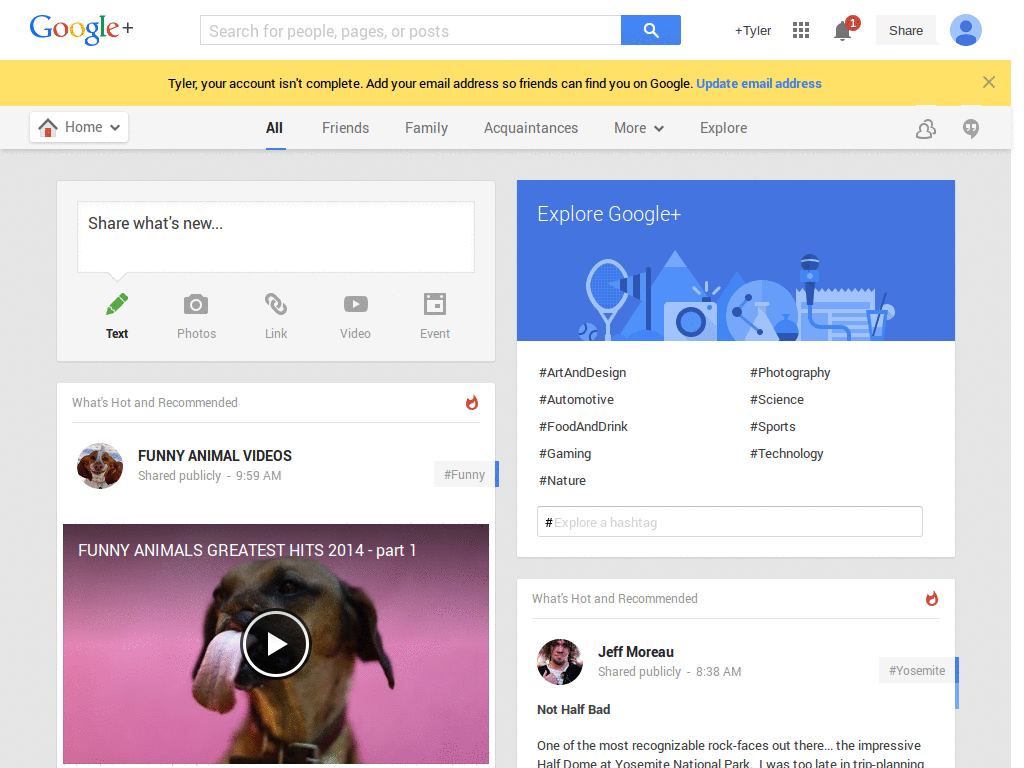Click the Share what's new box

point(276,236)
